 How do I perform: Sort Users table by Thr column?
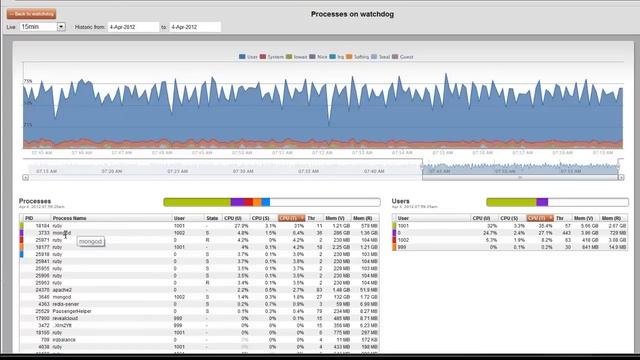click(563, 218)
